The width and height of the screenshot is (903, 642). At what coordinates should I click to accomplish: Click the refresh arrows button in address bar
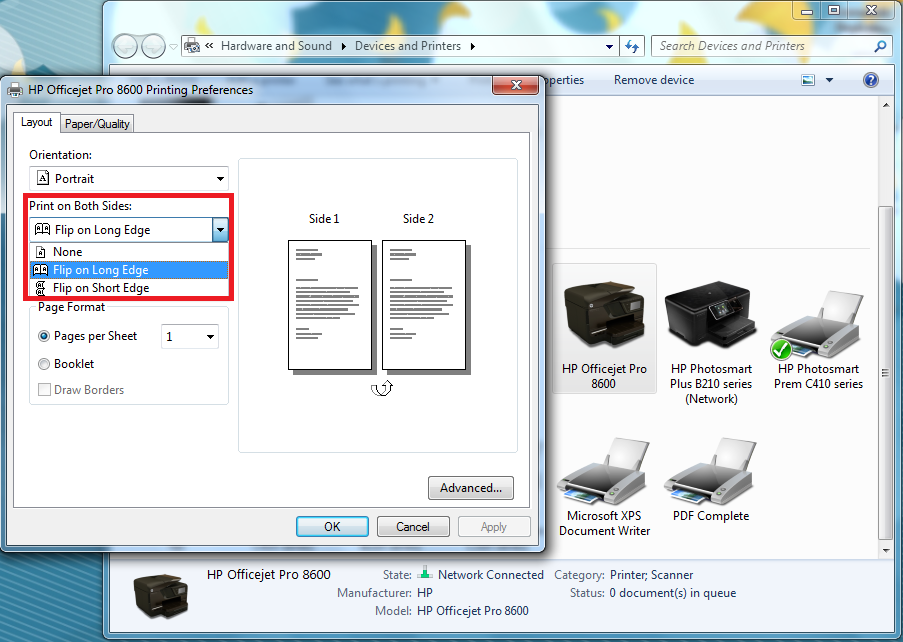pos(632,46)
